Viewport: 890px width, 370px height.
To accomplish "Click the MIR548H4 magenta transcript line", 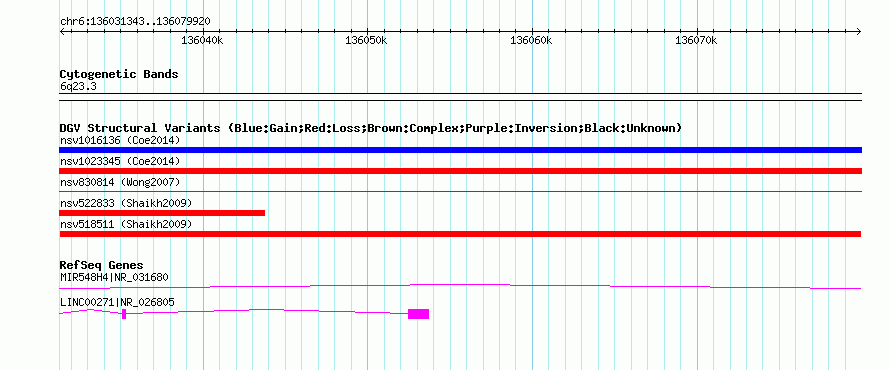I will (x=460, y=286).
